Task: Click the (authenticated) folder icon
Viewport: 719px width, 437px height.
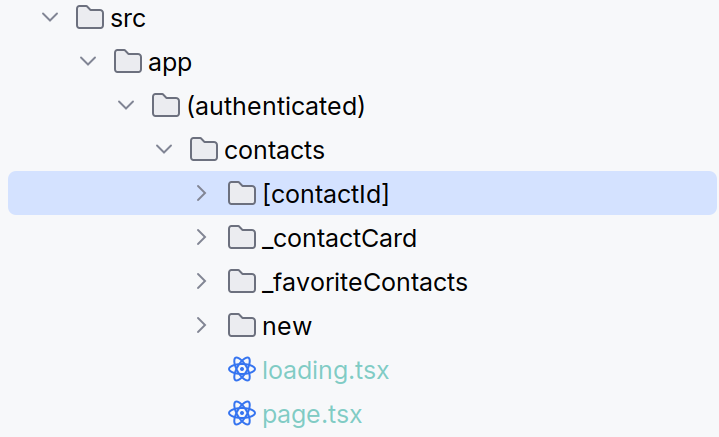Action: (166, 105)
